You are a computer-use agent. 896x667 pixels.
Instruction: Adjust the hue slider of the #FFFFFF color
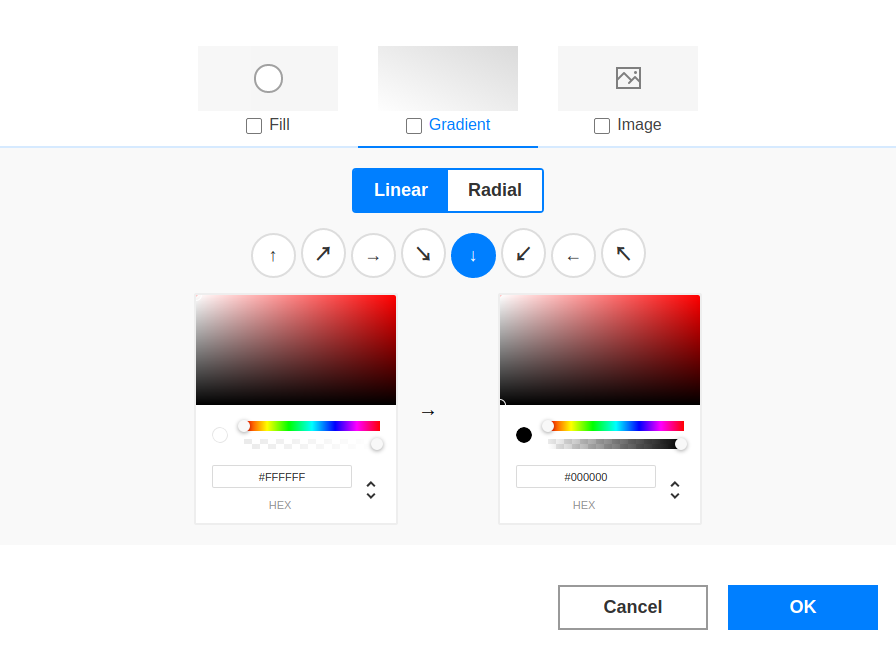pos(312,426)
